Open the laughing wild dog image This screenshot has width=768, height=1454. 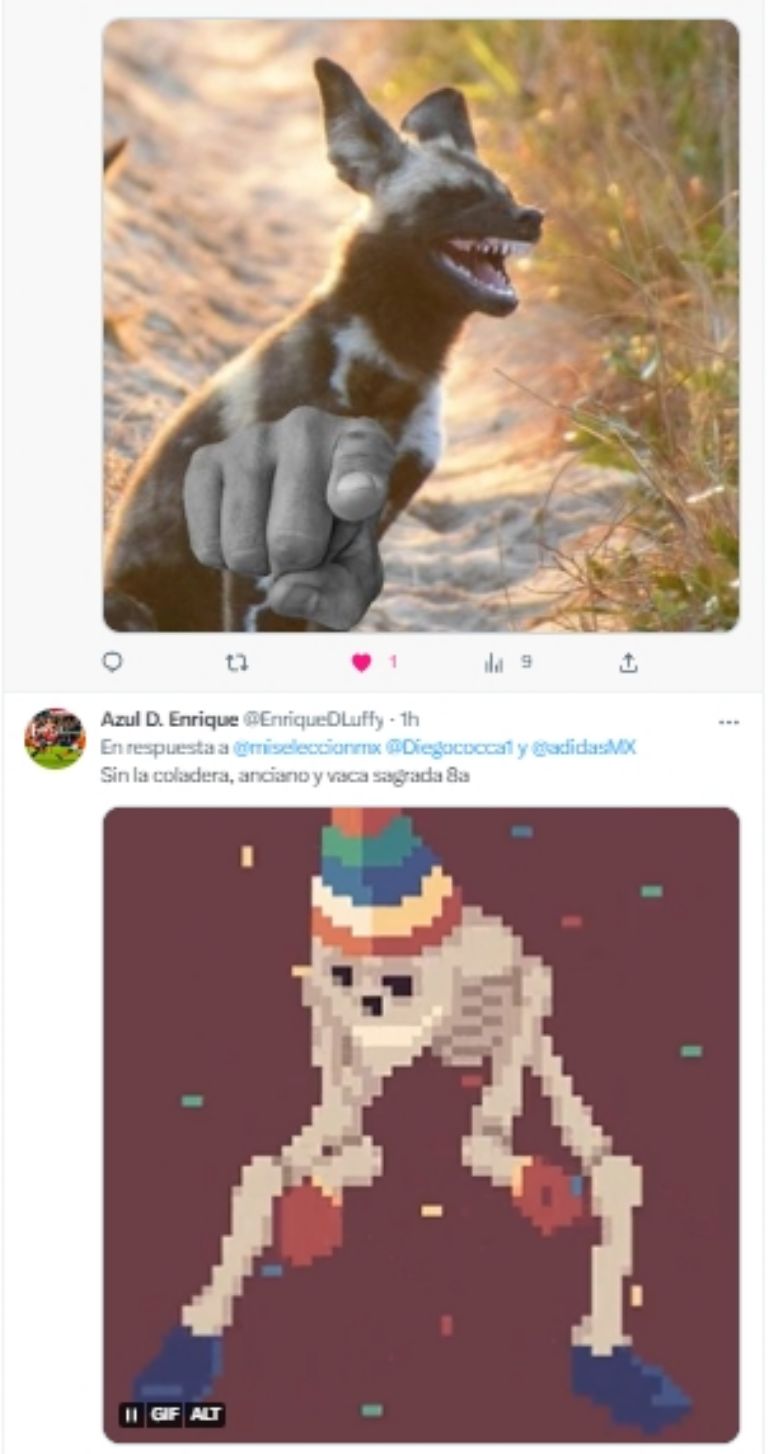[x=420, y=325]
